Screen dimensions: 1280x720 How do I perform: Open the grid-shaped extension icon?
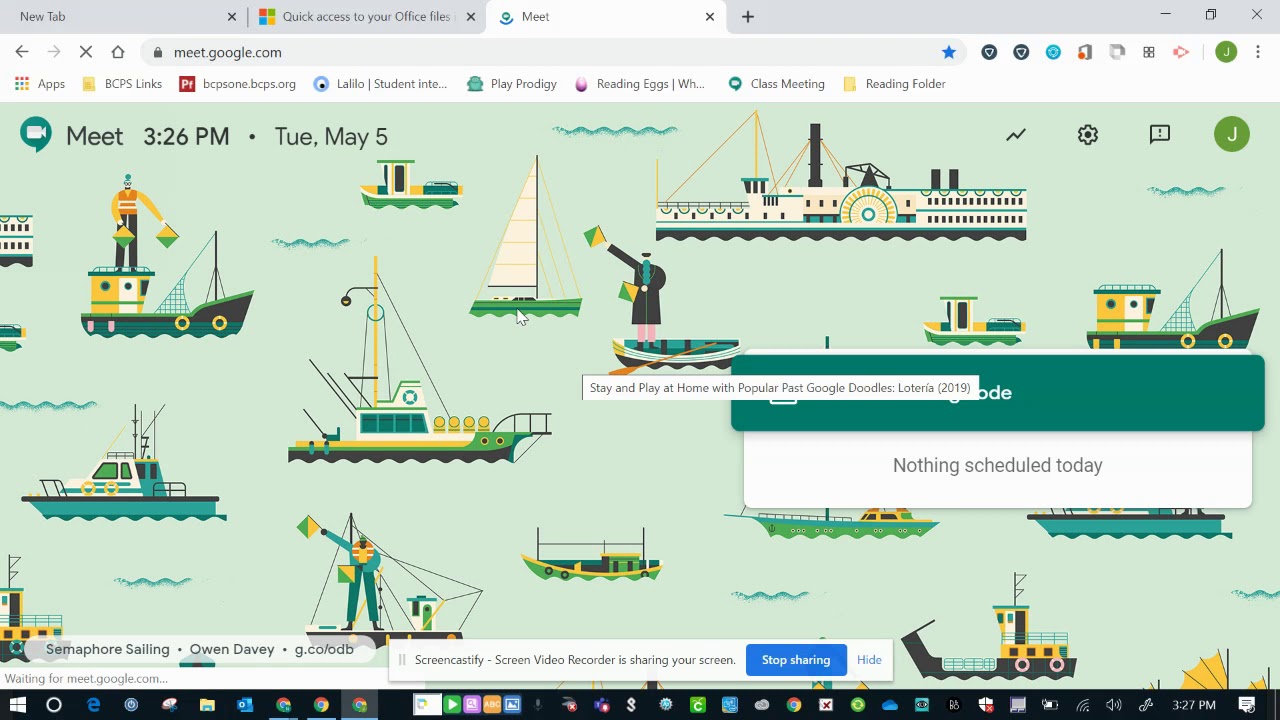(1149, 52)
